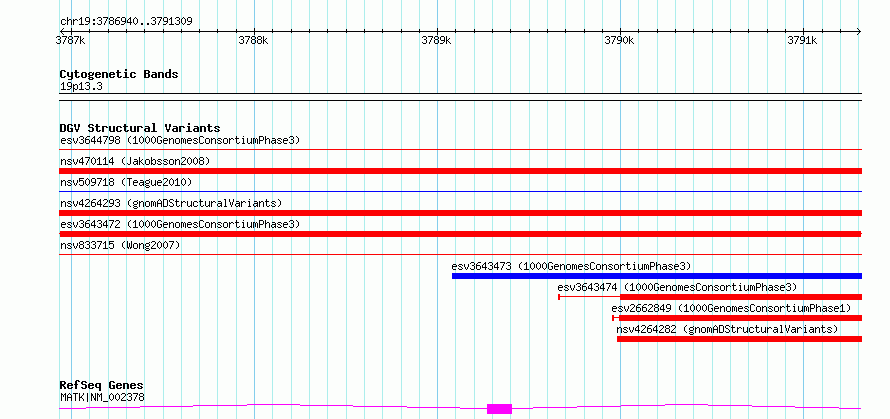Click the blue bar under esv3643473
The image size is (890, 419).
pyautogui.click(x=657, y=276)
